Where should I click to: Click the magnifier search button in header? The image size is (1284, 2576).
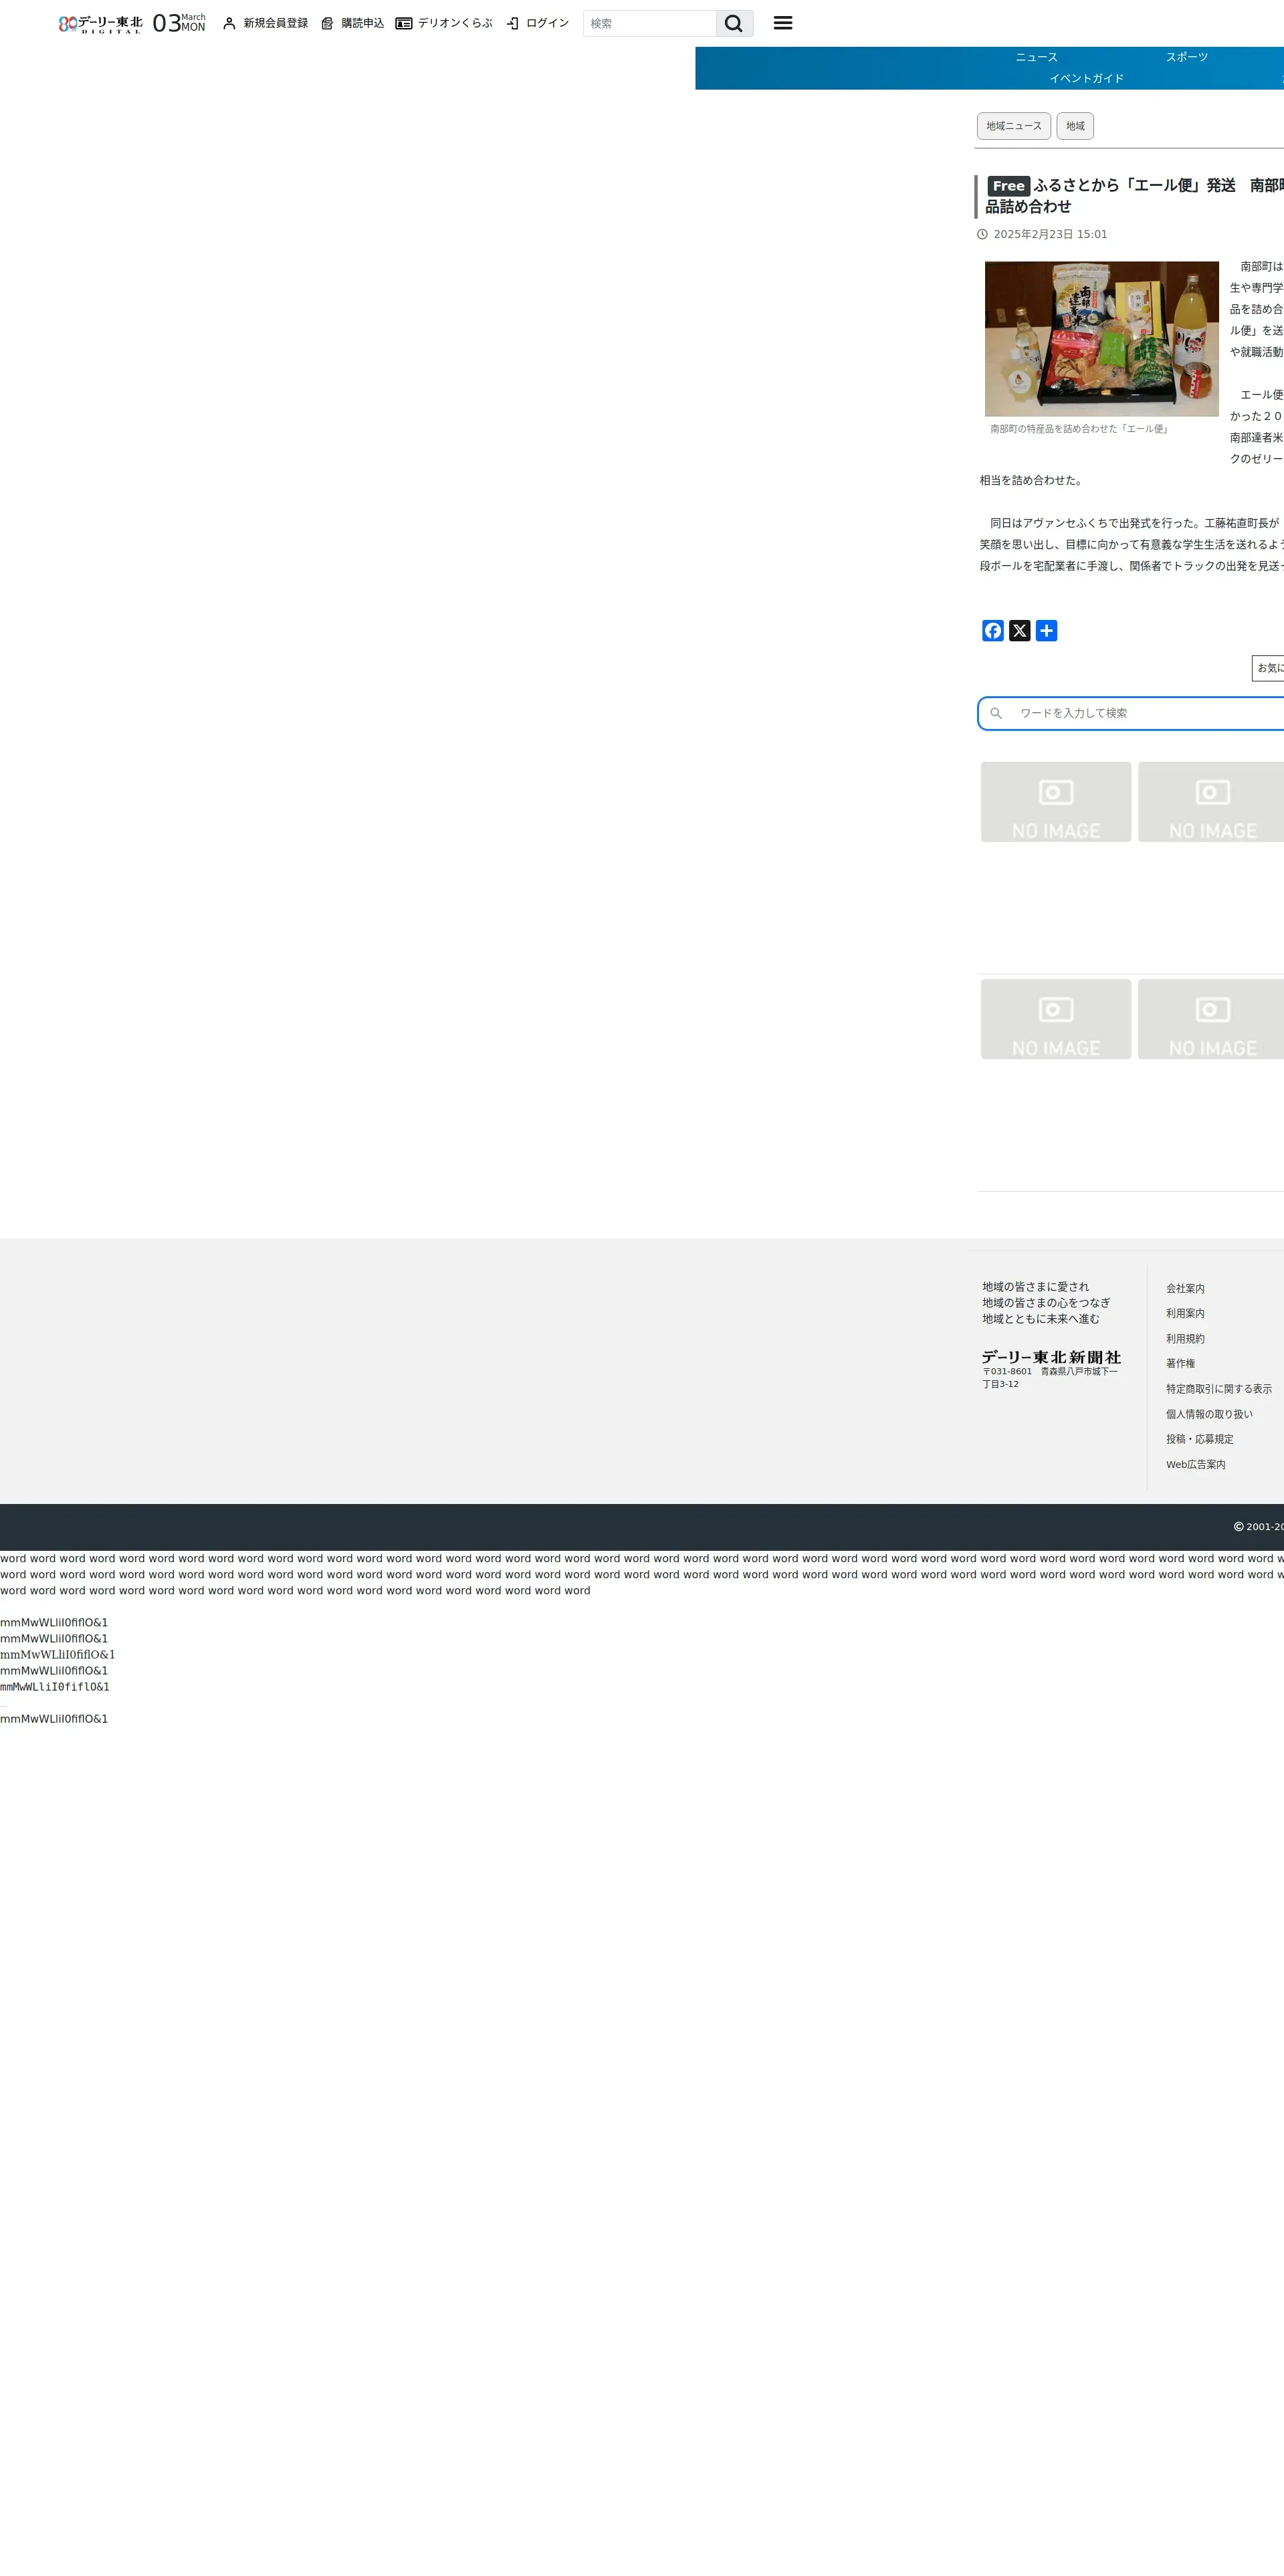(733, 23)
